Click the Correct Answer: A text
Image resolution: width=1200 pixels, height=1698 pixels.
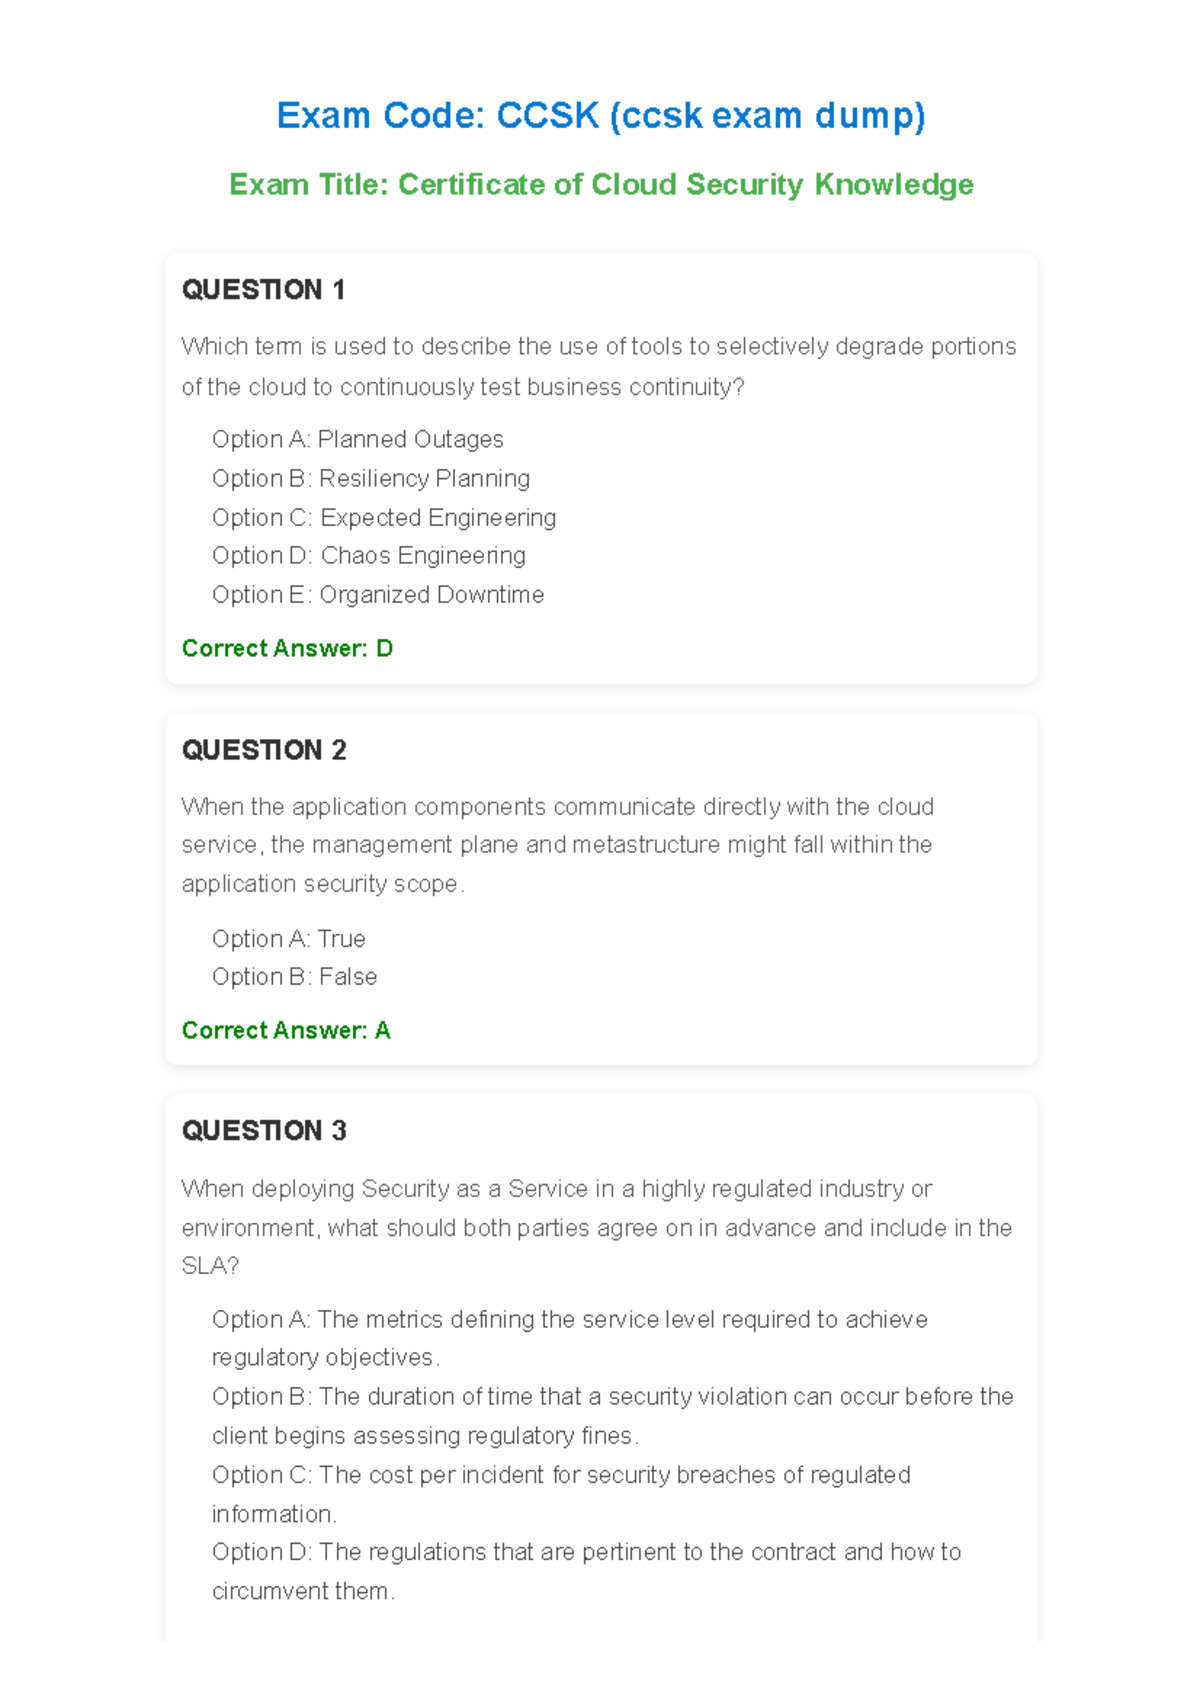coord(286,1031)
